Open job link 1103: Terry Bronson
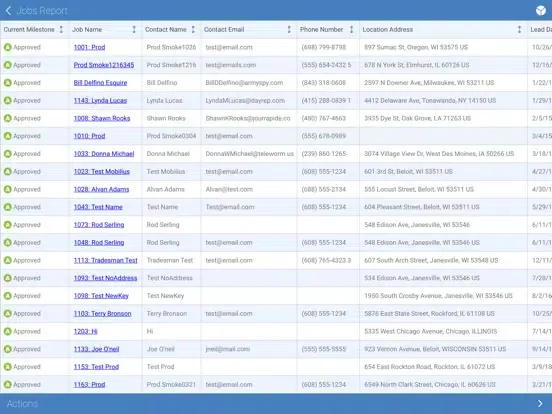Viewport: 552px width, 414px height. pyautogui.click(x=102, y=314)
